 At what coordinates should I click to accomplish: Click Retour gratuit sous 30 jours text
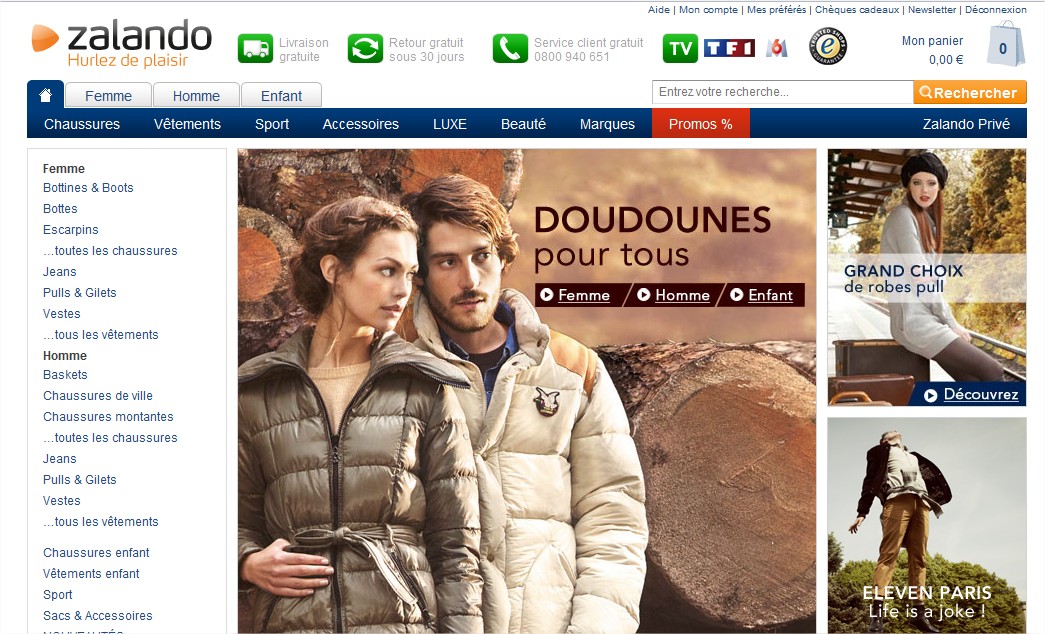[x=427, y=49]
